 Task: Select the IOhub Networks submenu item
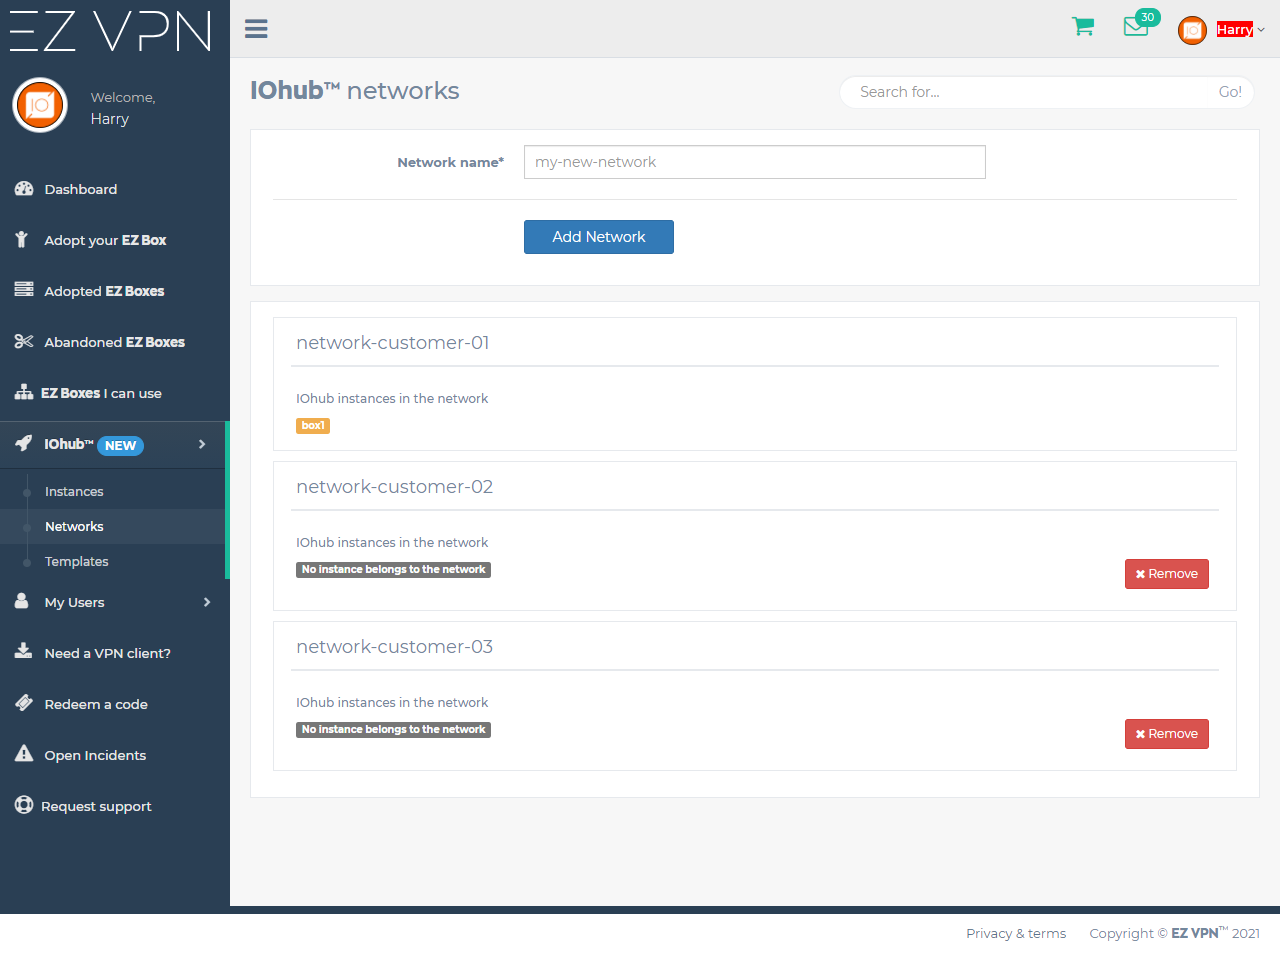[74, 526]
